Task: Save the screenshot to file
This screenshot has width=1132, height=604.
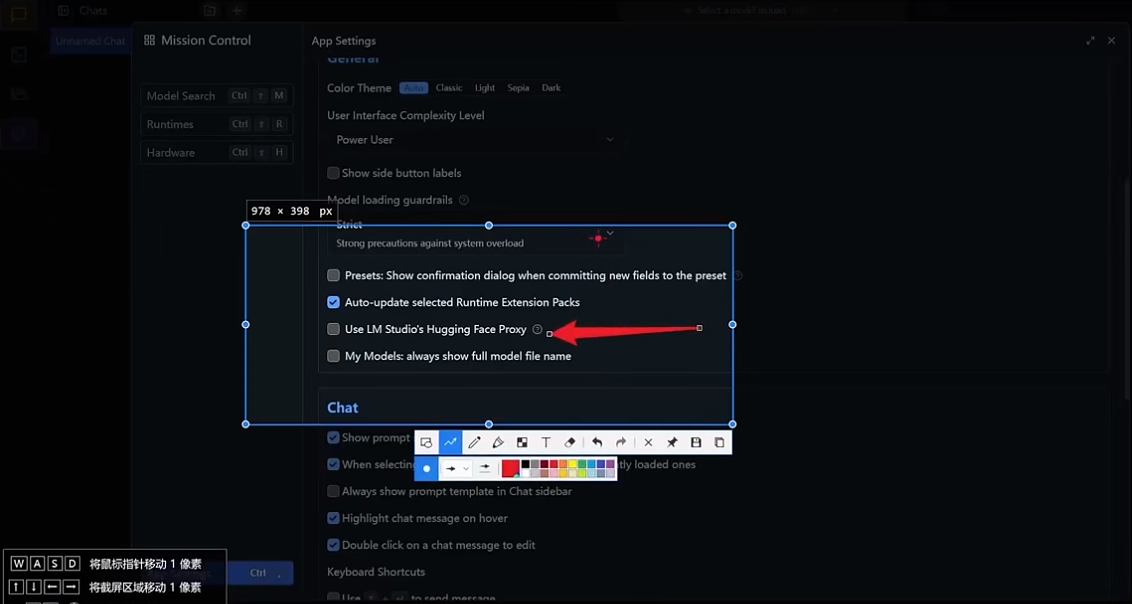Action: pyautogui.click(x=696, y=442)
